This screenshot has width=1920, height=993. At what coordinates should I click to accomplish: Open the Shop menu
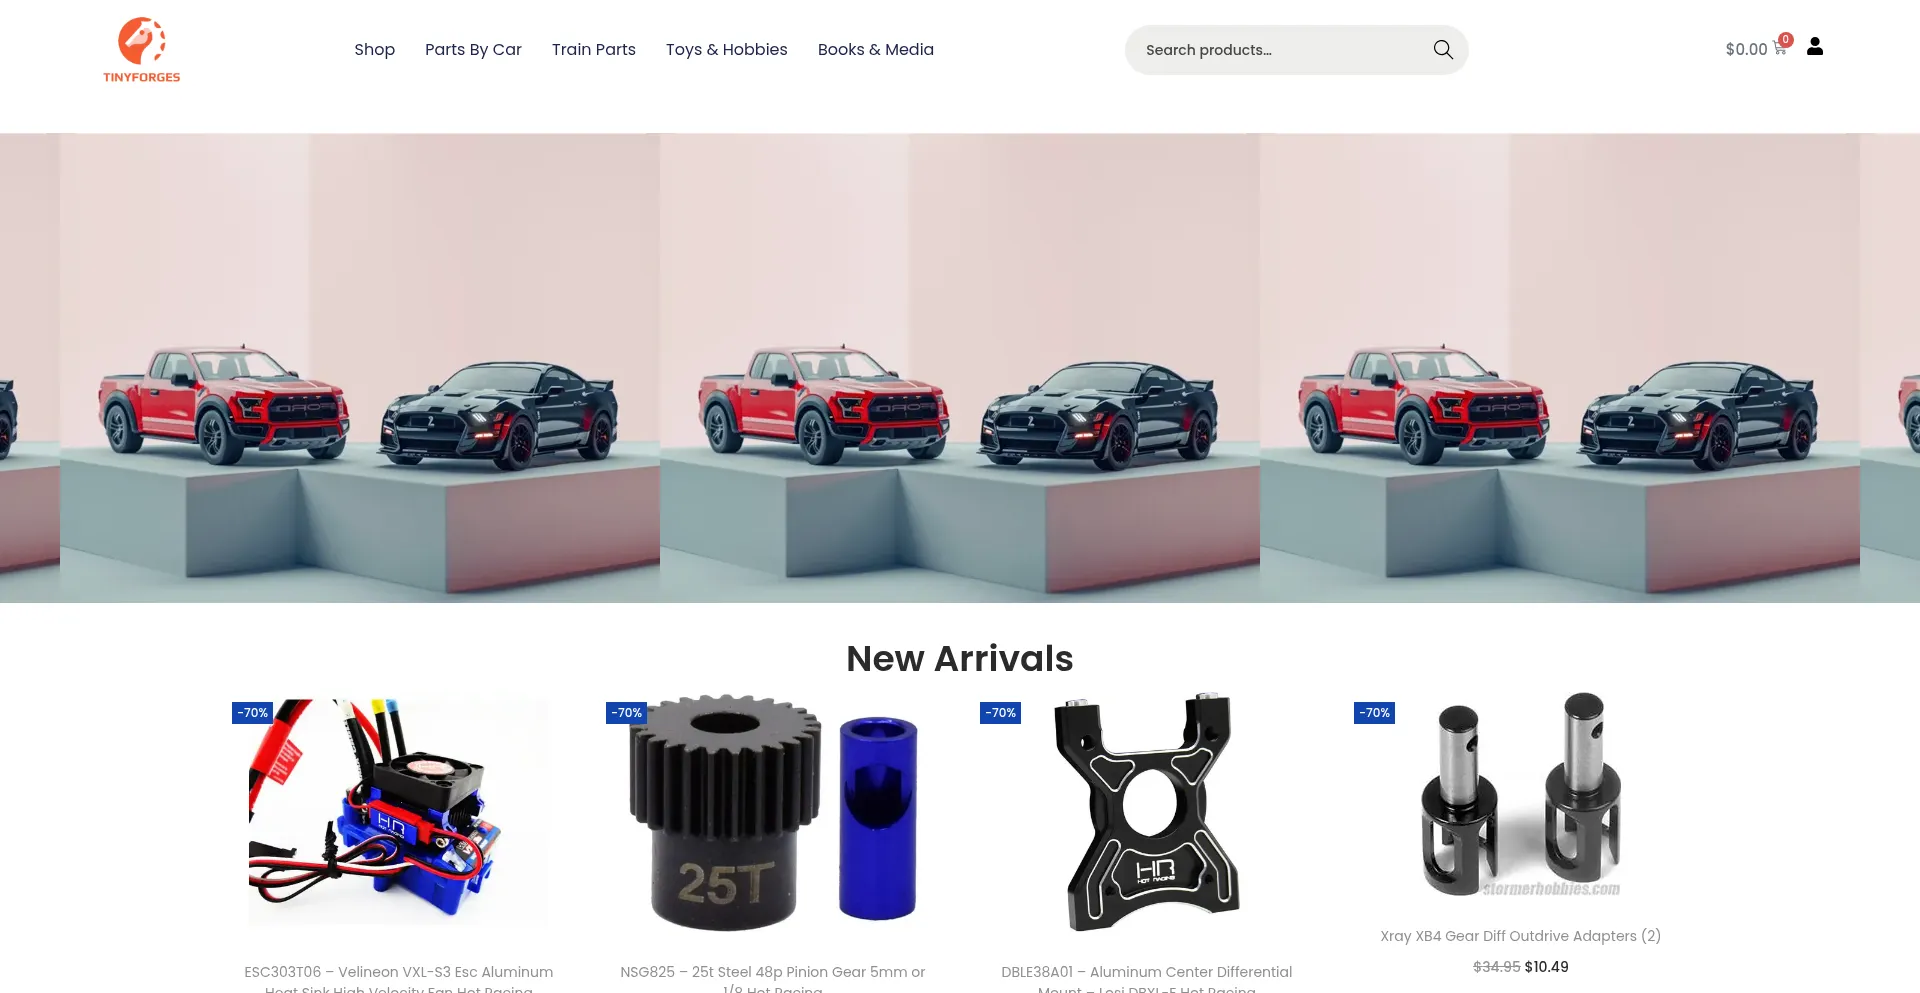(x=374, y=50)
